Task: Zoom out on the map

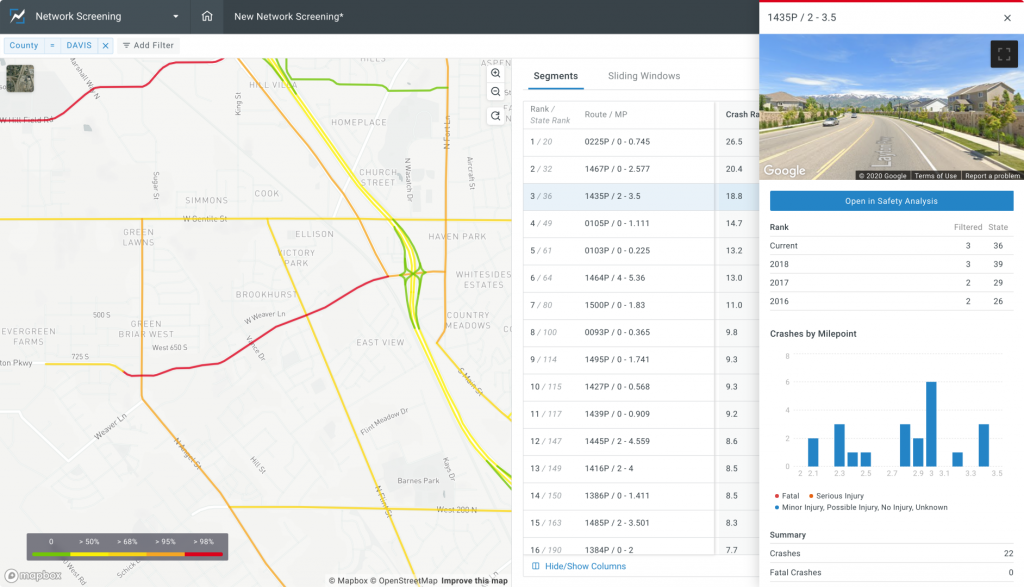Action: pyautogui.click(x=496, y=93)
